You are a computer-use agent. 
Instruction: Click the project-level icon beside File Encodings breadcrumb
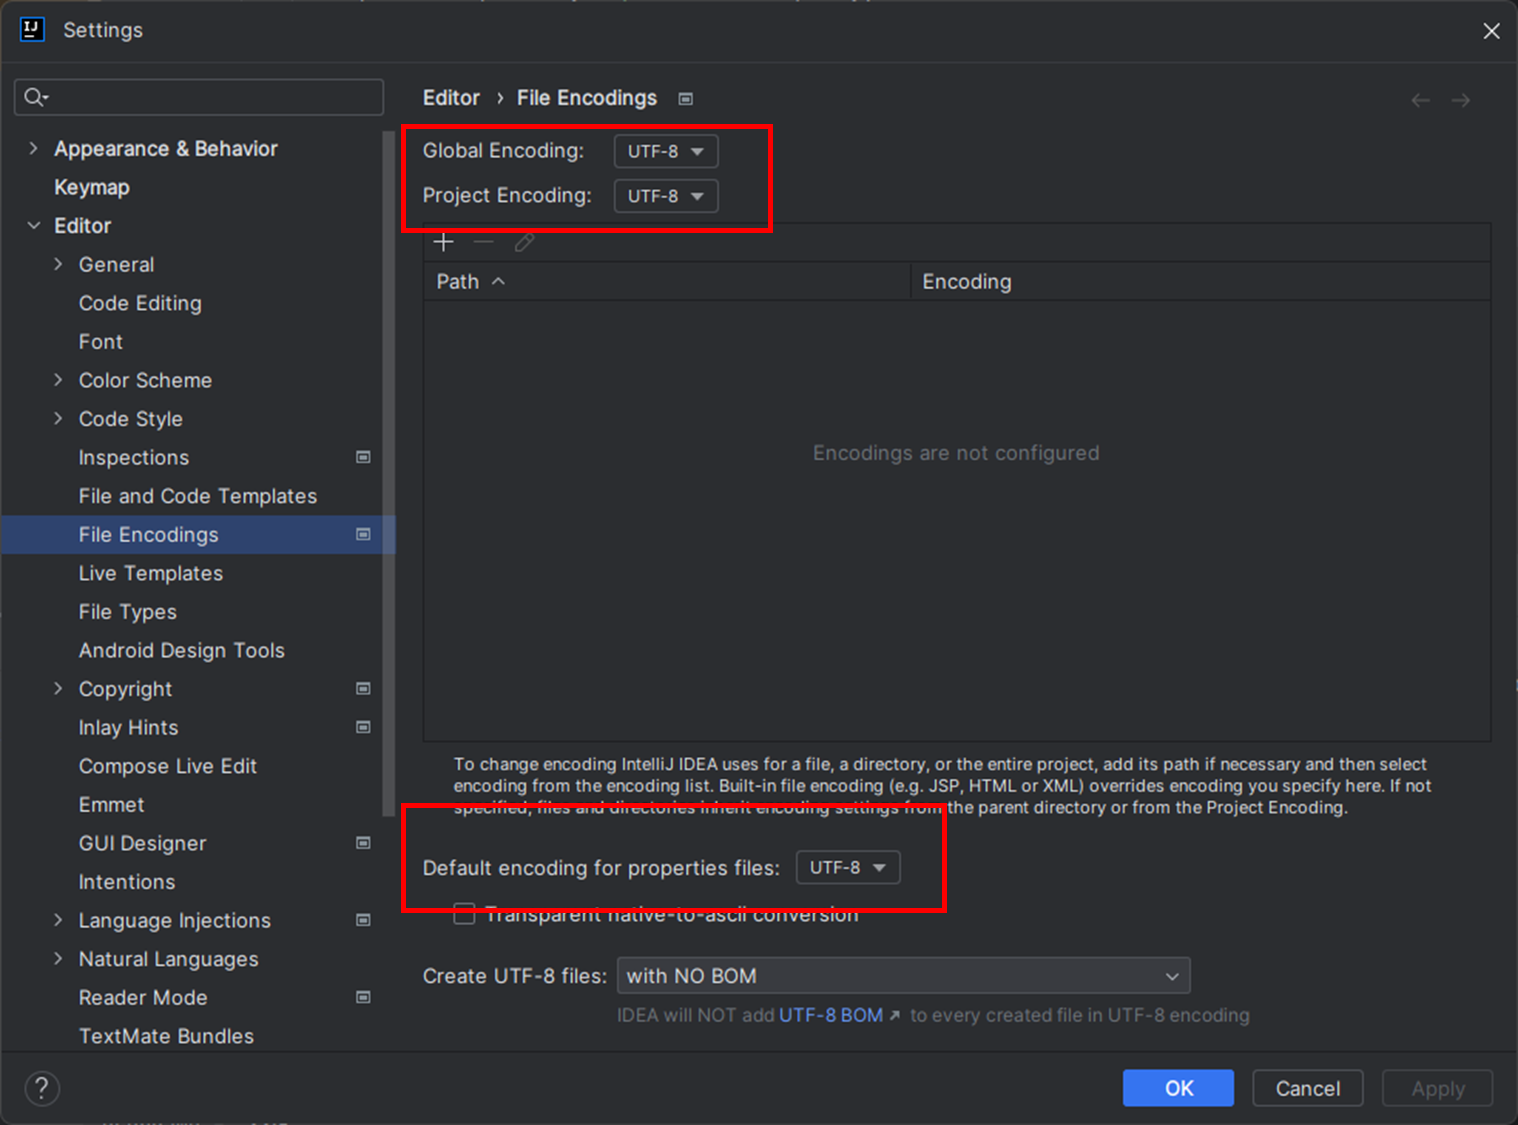[686, 99]
